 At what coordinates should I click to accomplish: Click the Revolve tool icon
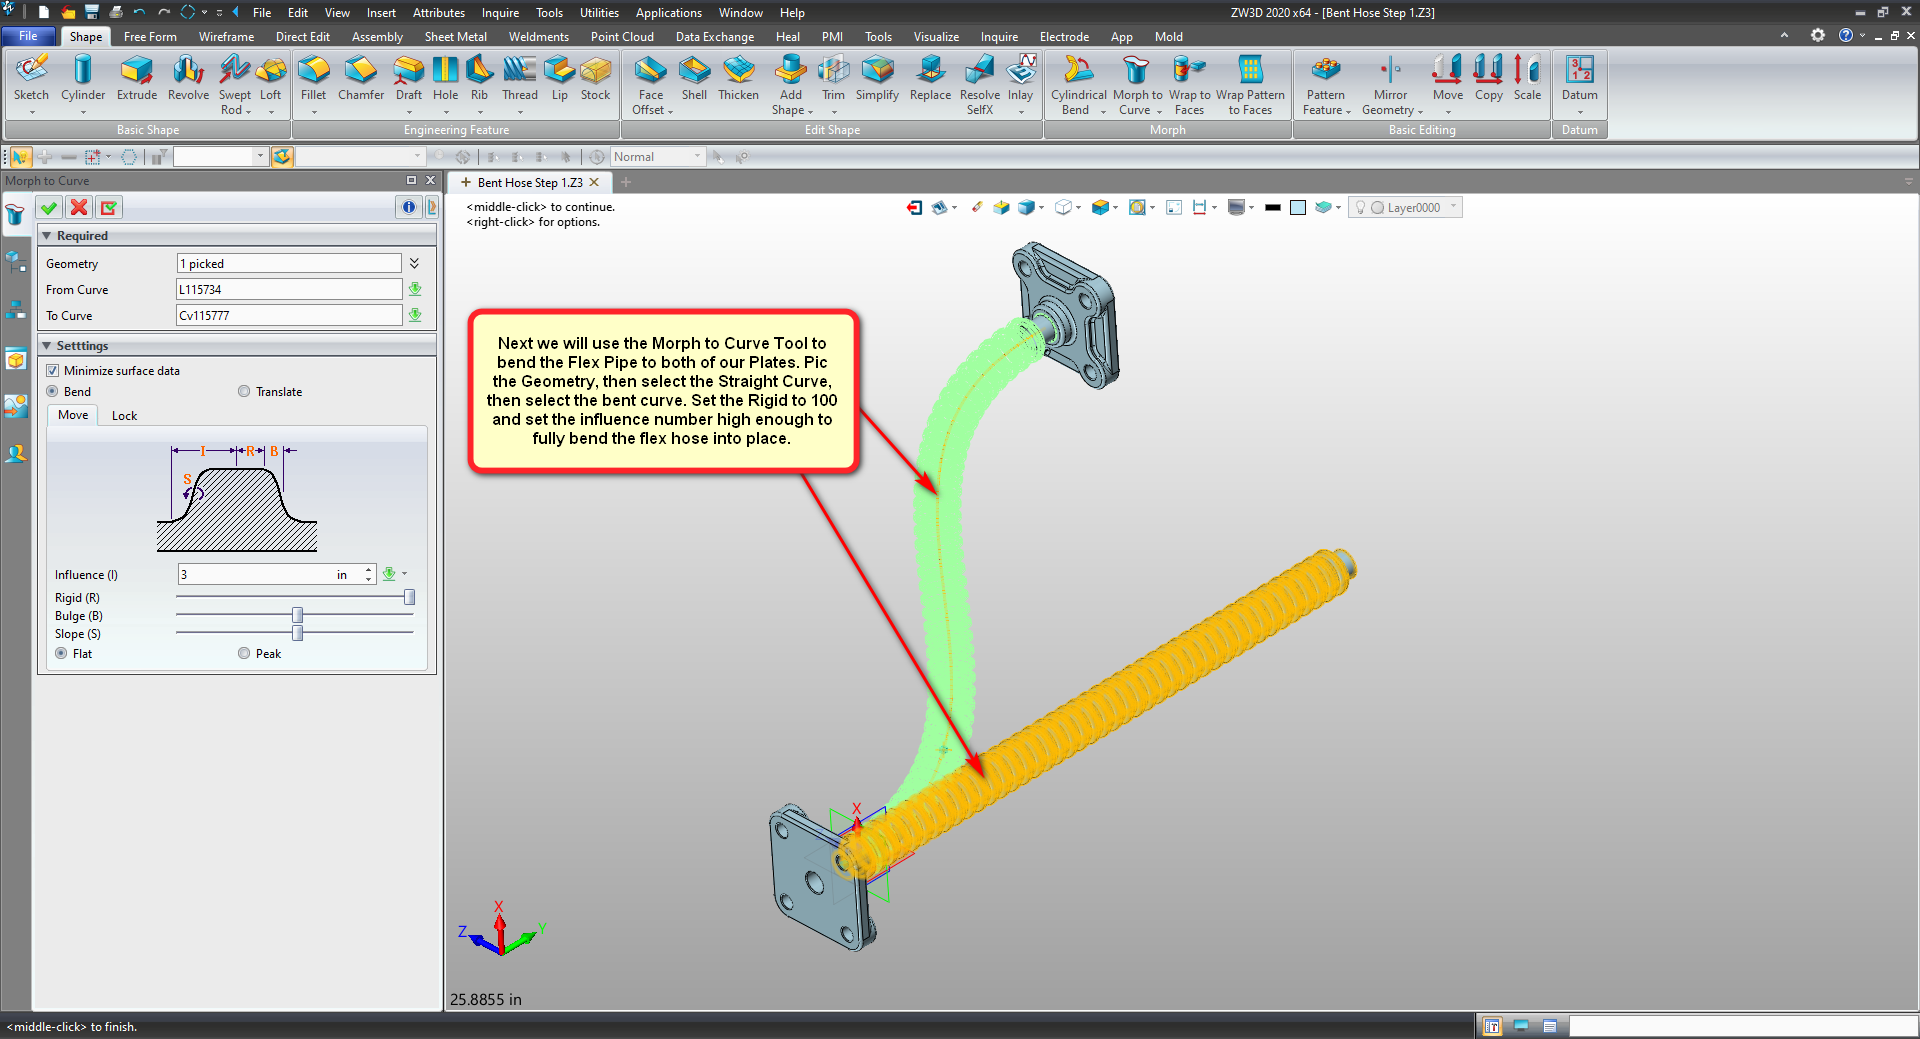[x=188, y=78]
